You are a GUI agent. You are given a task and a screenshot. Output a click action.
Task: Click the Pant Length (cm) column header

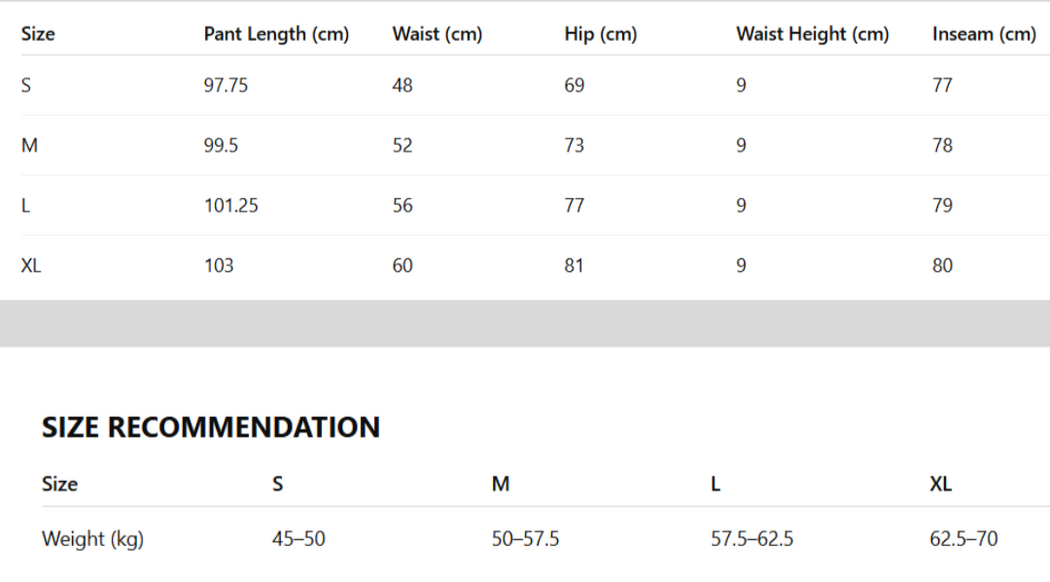276,34
